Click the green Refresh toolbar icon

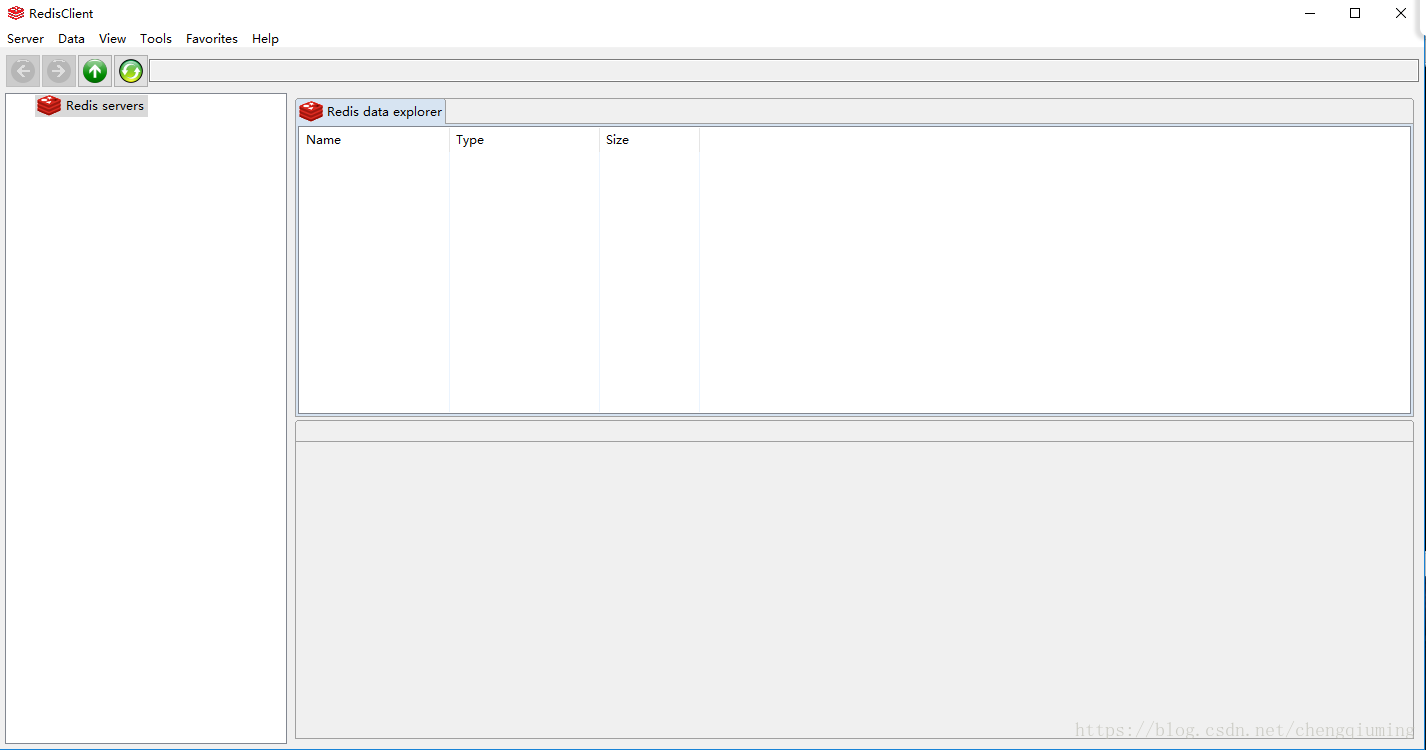131,71
